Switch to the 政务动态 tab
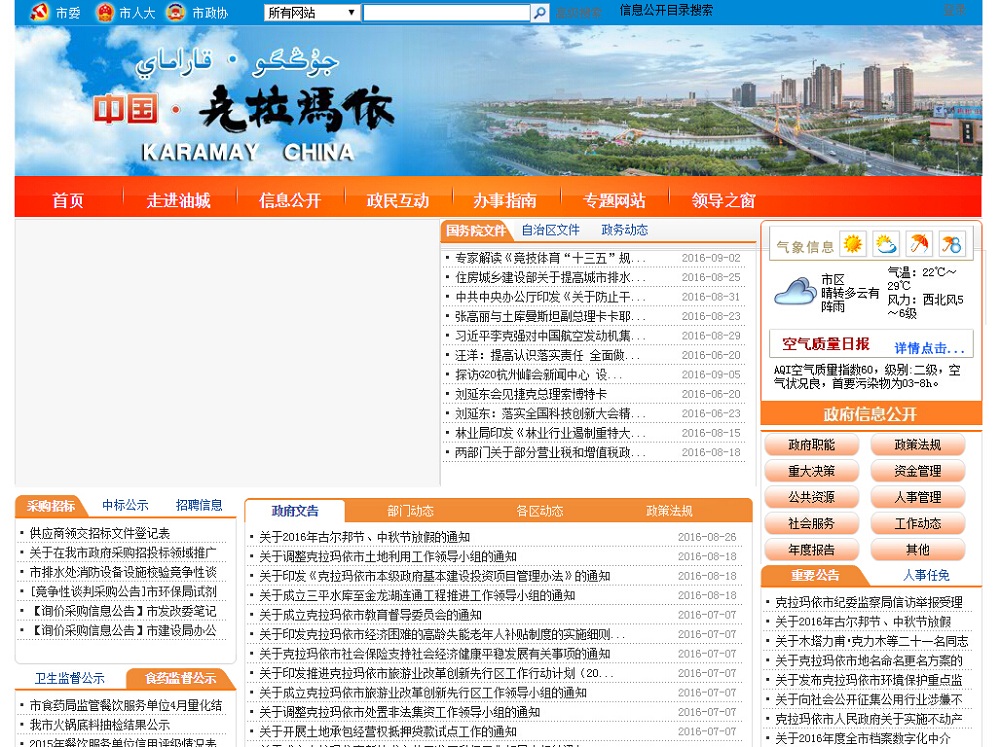The image size is (1000, 747). tap(624, 230)
